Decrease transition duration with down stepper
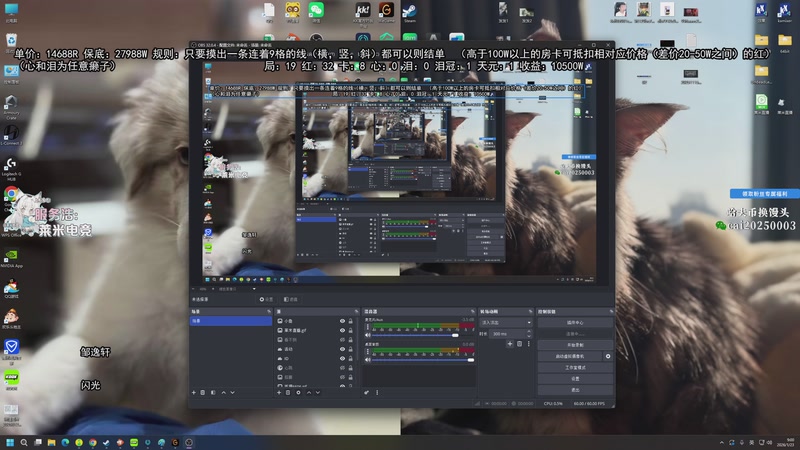This screenshot has width=800, height=450. click(x=529, y=336)
